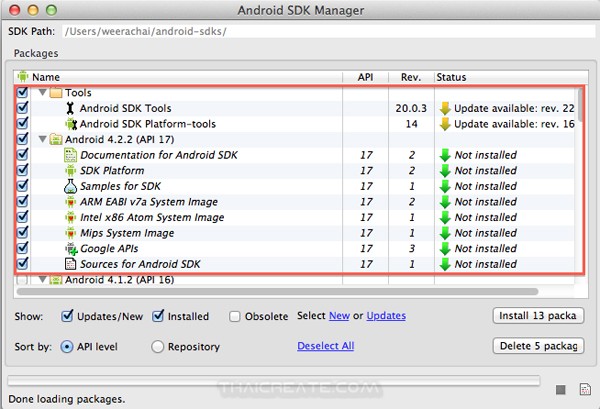Screen dimensions: 600x409
Task: Uncheck the Android 4.2.2 (API 17) checkbox
Action: 22,139
